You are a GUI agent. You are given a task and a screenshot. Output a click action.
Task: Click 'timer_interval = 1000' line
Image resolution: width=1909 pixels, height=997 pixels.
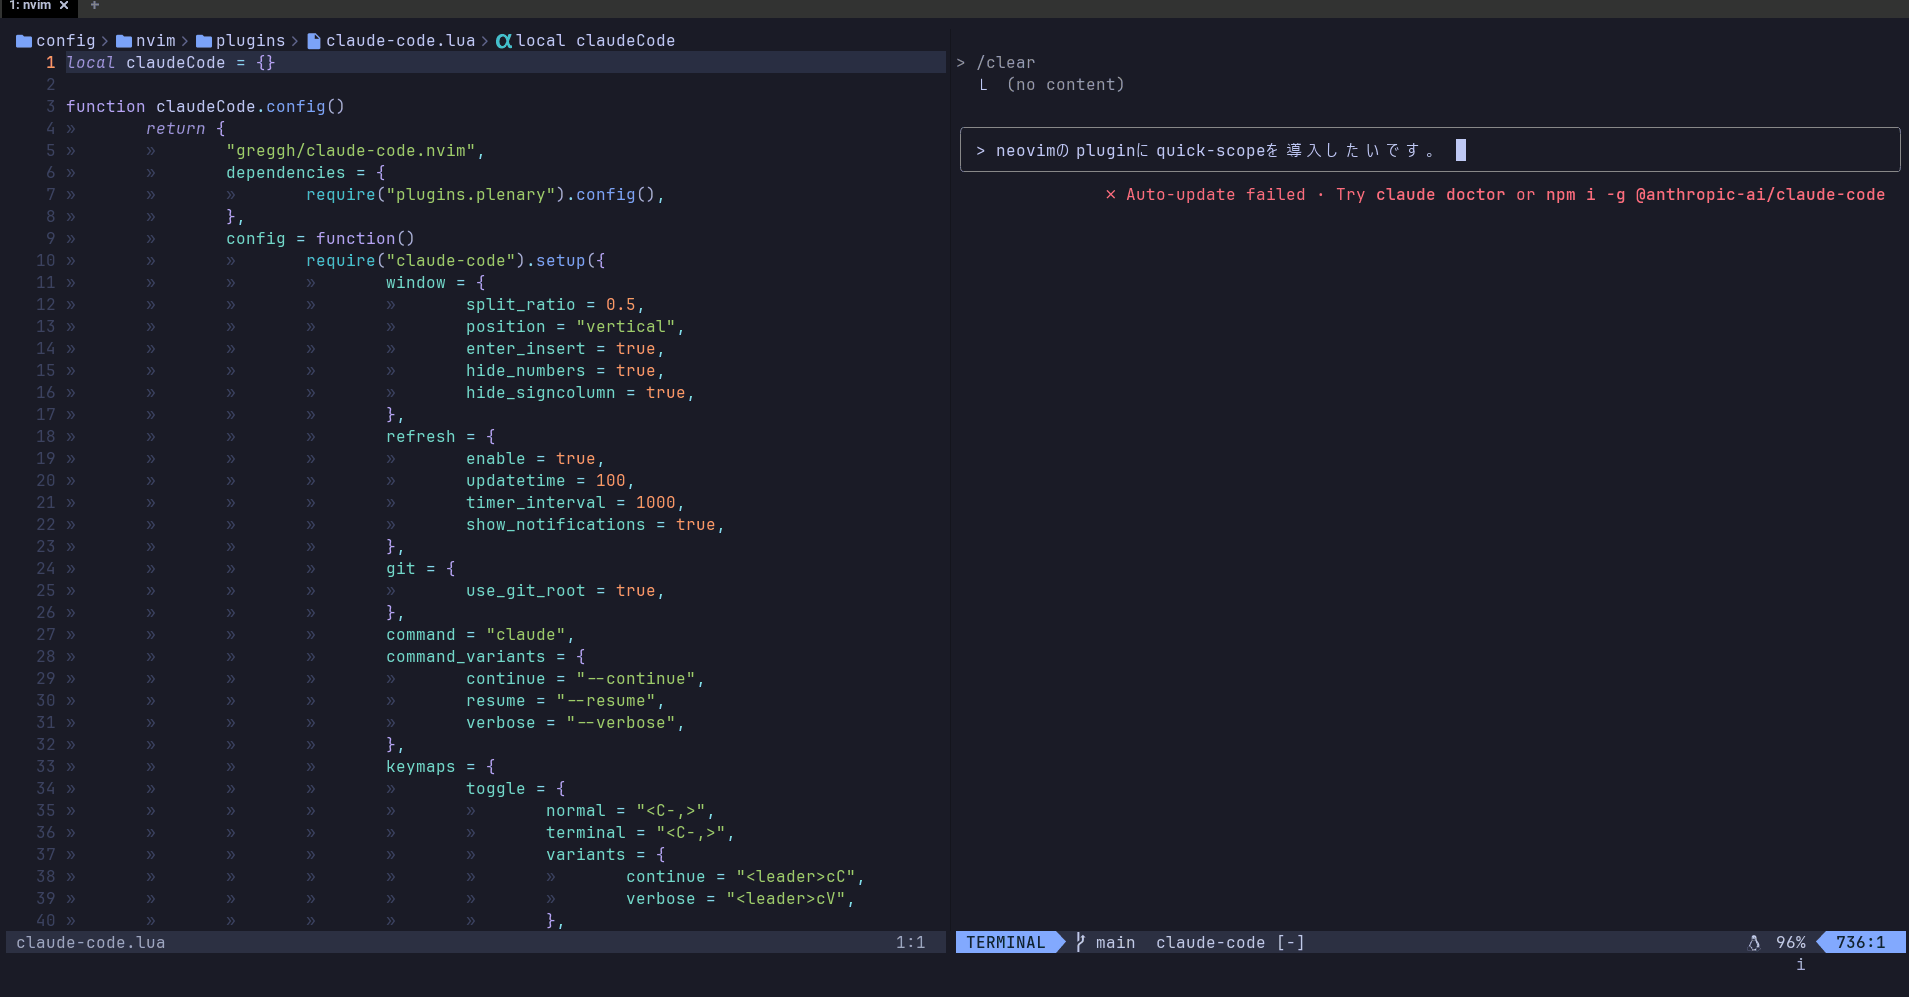pyautogui.click(x=571, y=503)
